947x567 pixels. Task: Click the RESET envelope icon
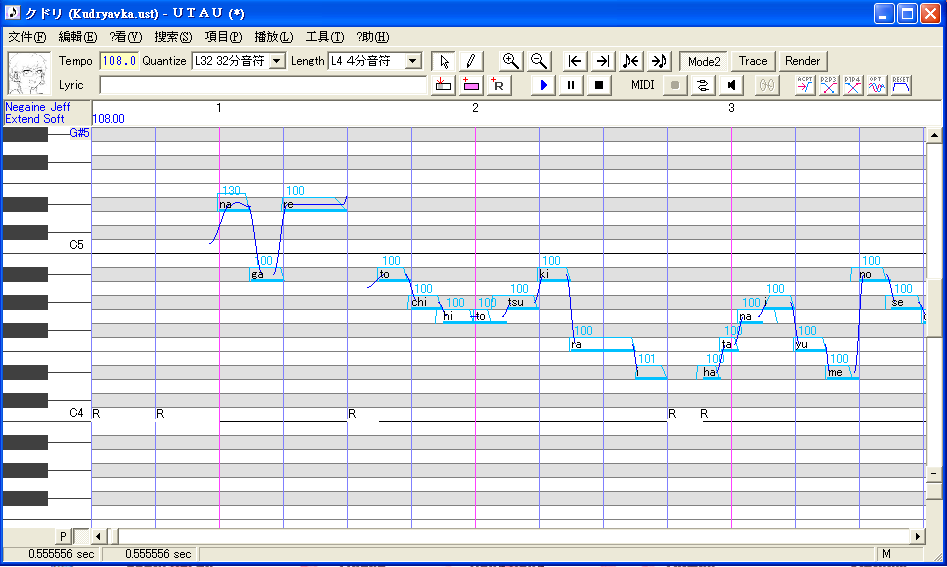click(x=900, y=85)
